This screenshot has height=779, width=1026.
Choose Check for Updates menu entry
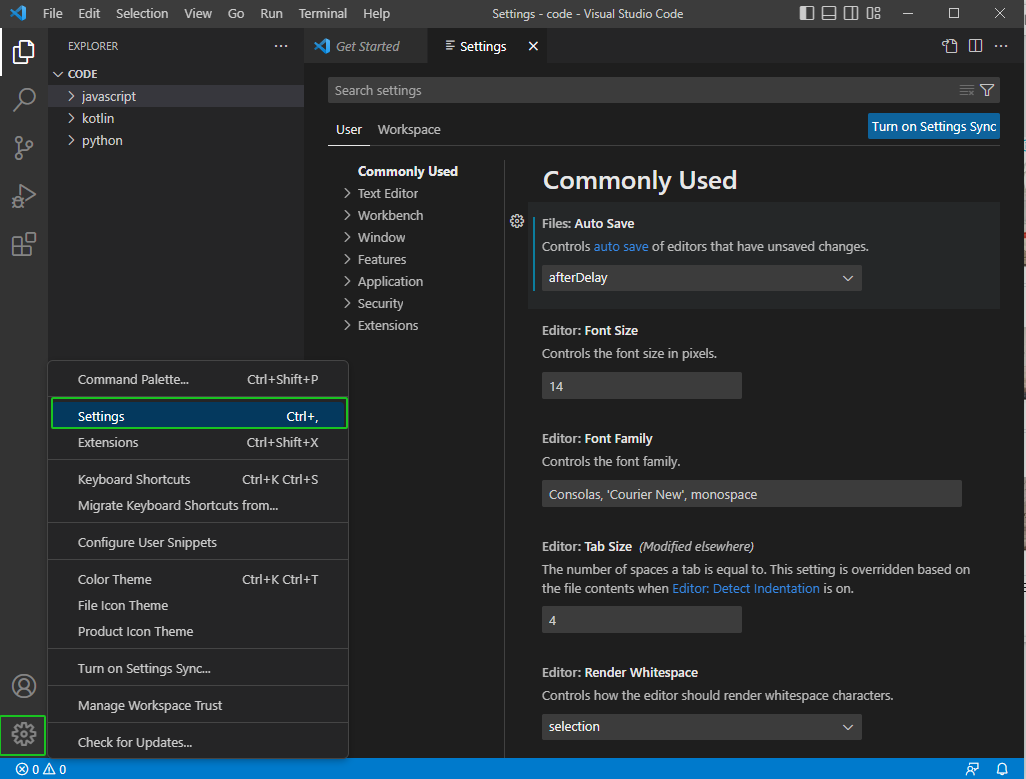(x=198, y=742)
